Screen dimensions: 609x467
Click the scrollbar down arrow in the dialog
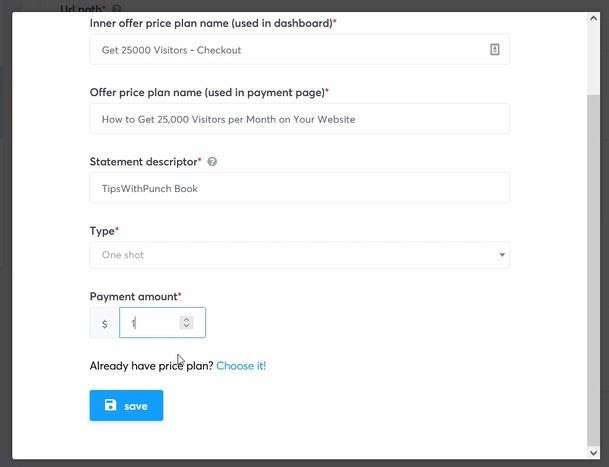pyautogui.click(x=593, y=453)
